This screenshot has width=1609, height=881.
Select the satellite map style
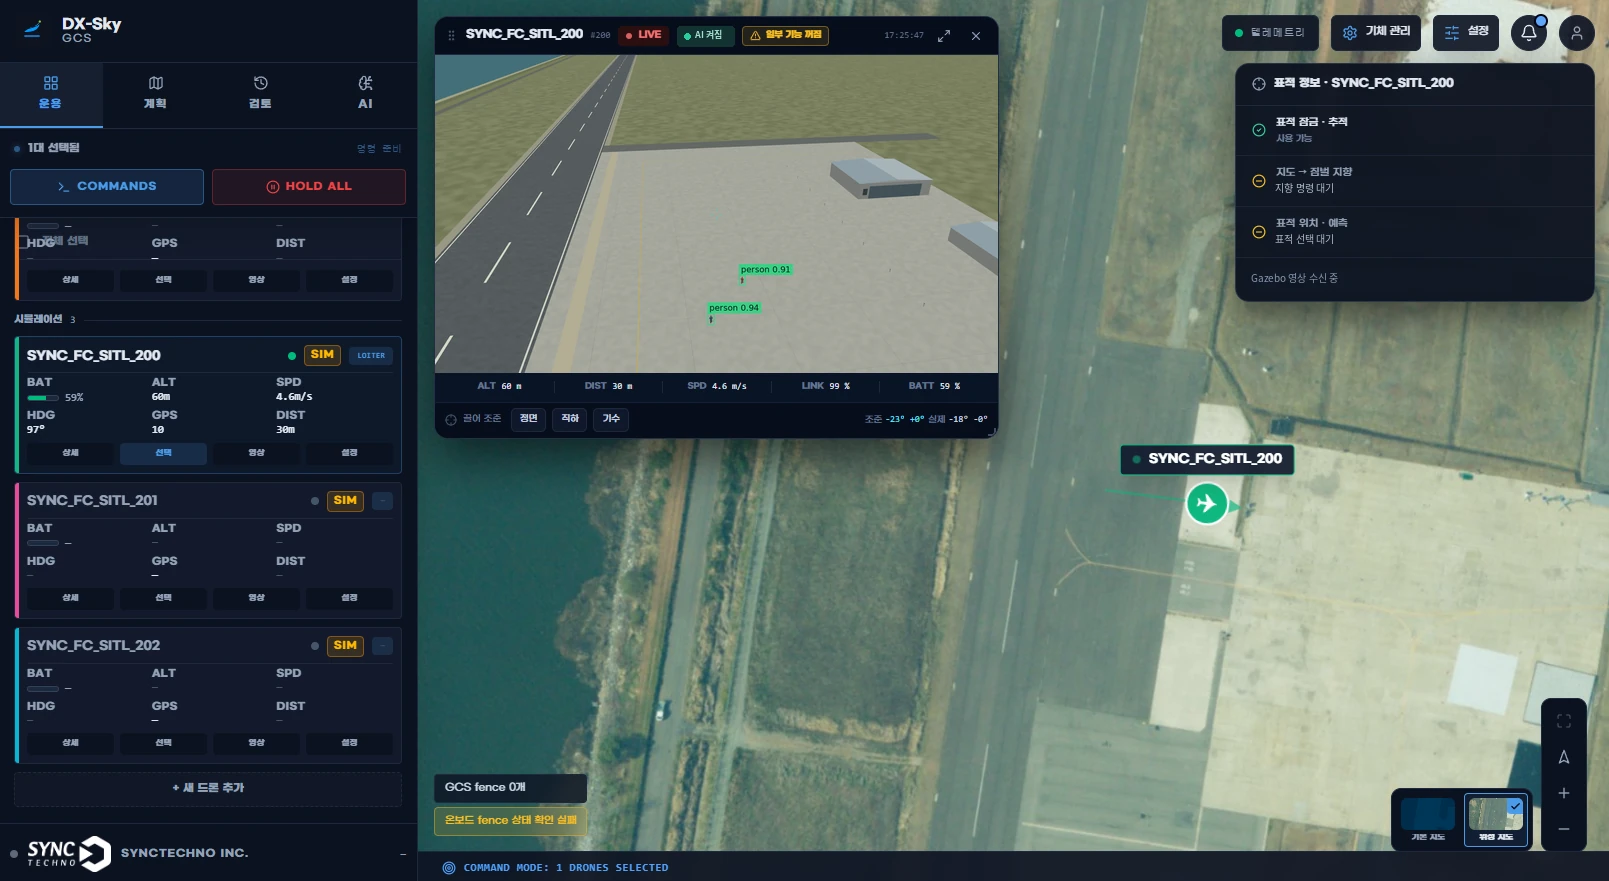coord(1496,819)
